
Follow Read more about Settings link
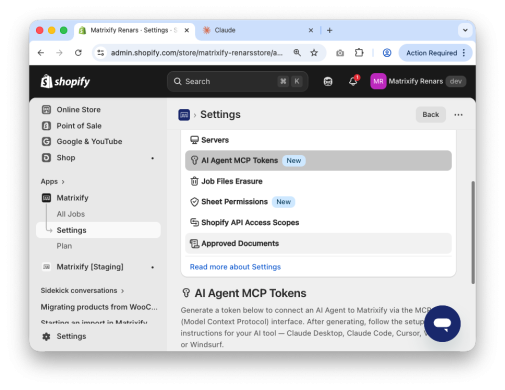coord(235,267)
